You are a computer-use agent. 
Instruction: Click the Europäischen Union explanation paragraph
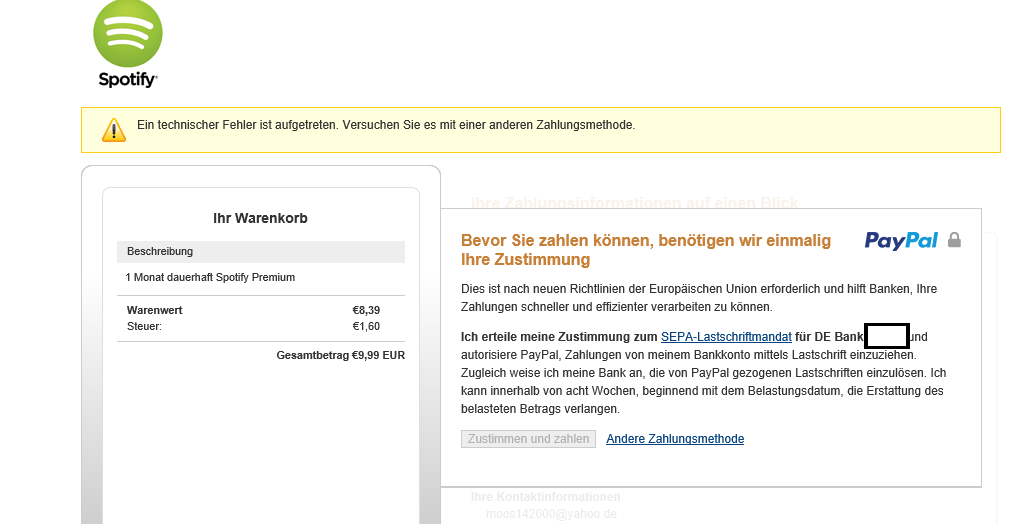(699, 298)
